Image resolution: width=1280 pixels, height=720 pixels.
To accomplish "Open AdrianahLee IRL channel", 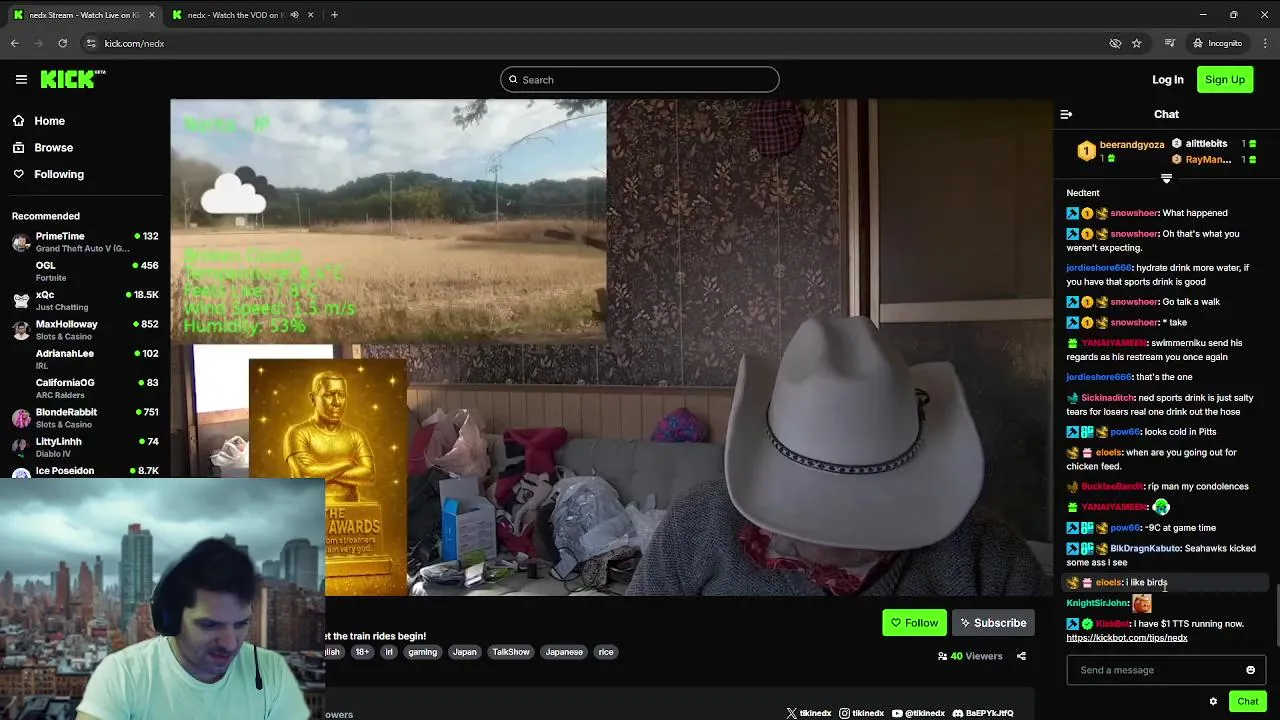I will click(85, 359).
